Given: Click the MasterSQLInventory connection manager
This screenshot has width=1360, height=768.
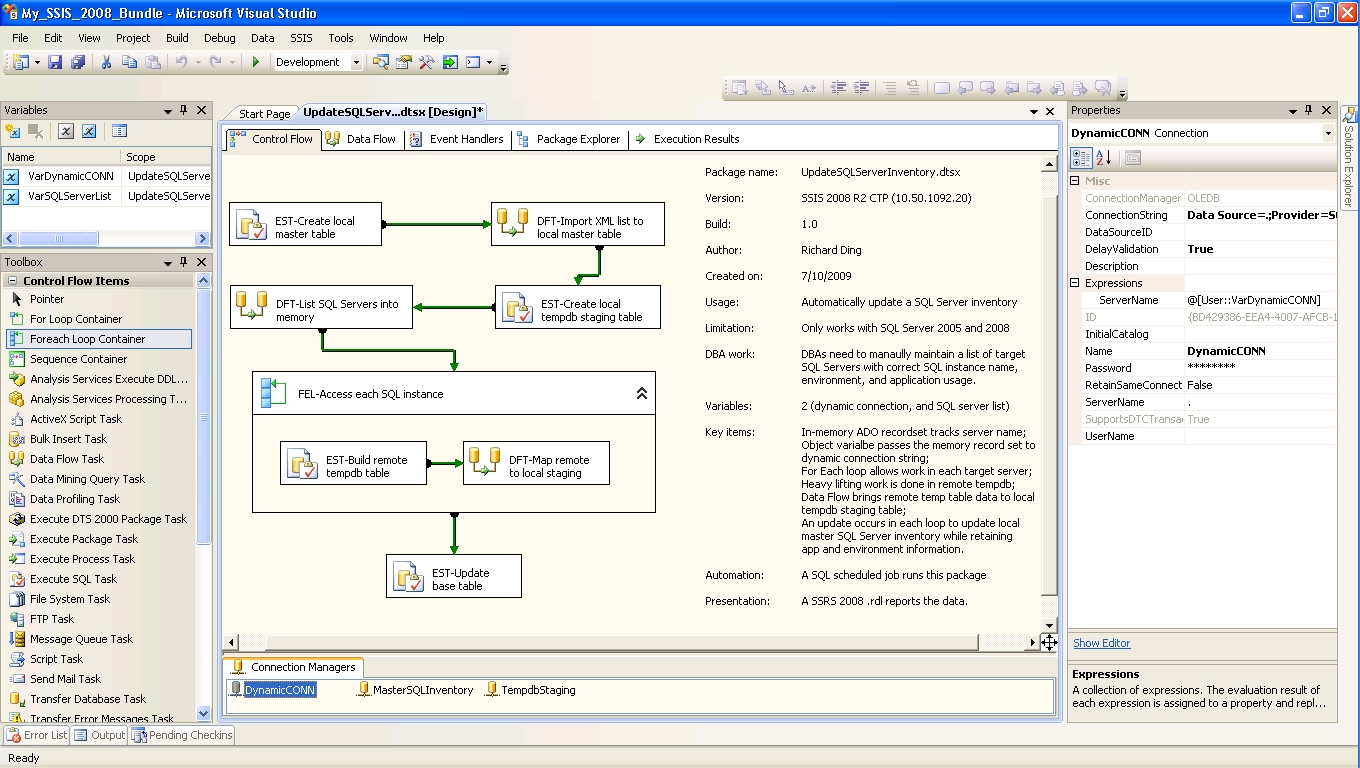Looking at the screenshot, I should pyautogui.click(x=415, y=690).
